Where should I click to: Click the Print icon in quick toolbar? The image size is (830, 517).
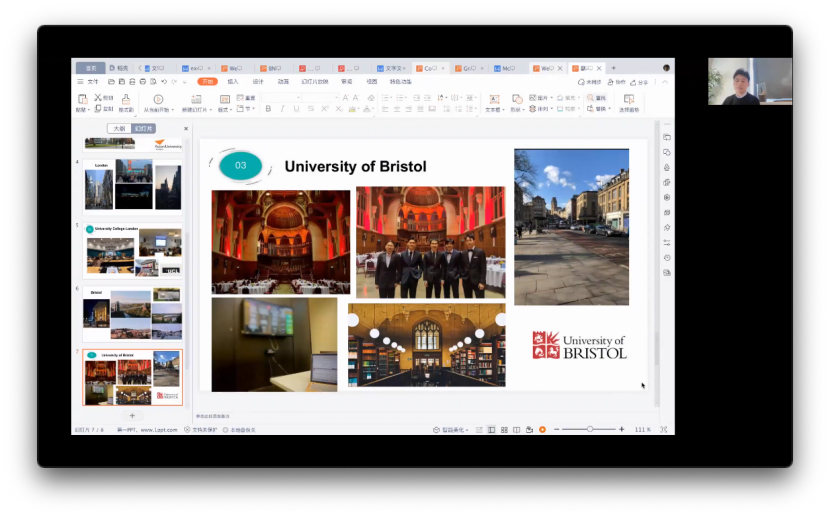142,81
